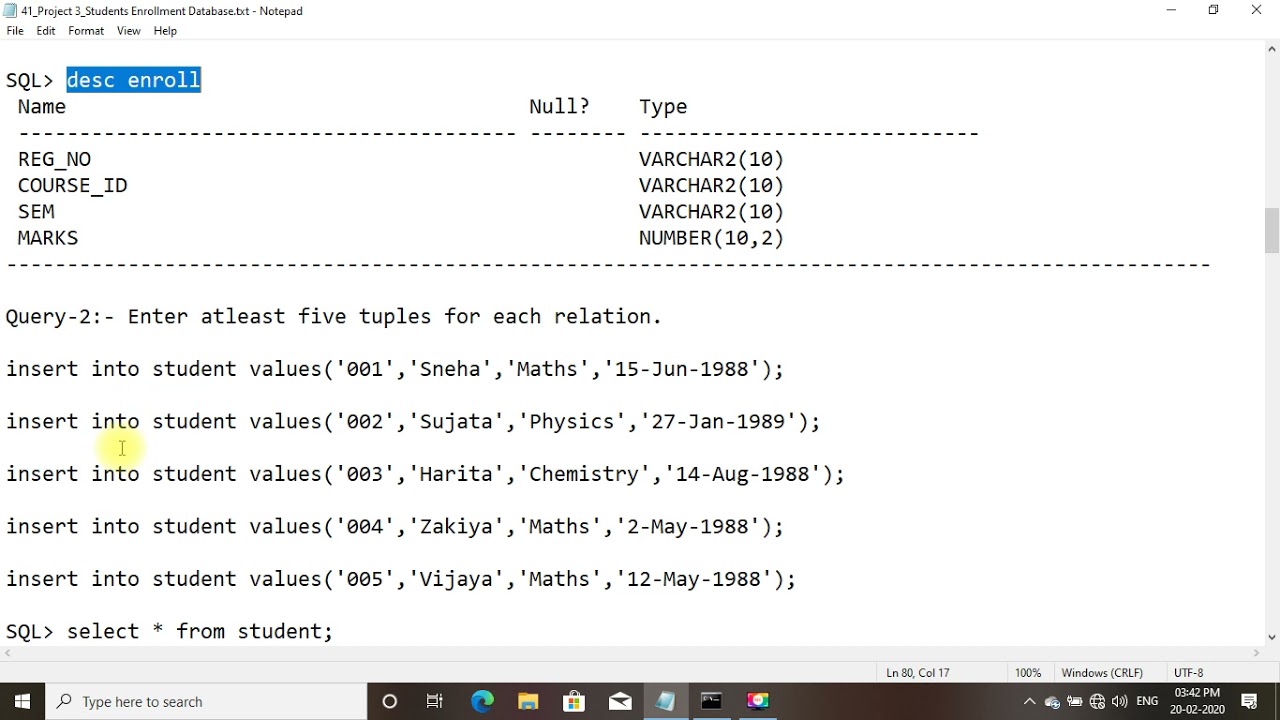Click the highlighted 'desc enroll' text

click(x=134, y=80)
